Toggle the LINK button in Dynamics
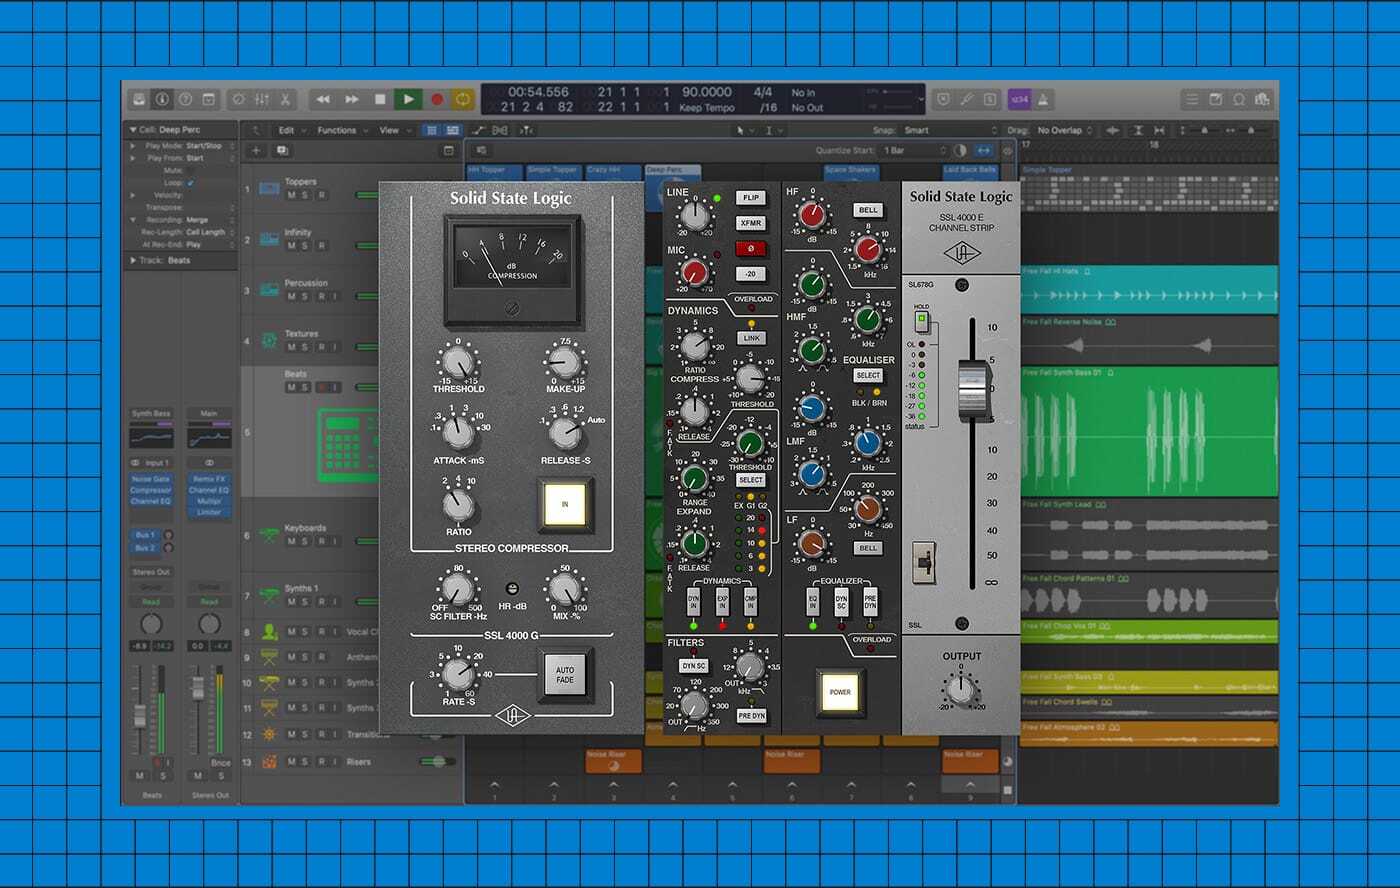1400x888 pixels. [751, 338]
